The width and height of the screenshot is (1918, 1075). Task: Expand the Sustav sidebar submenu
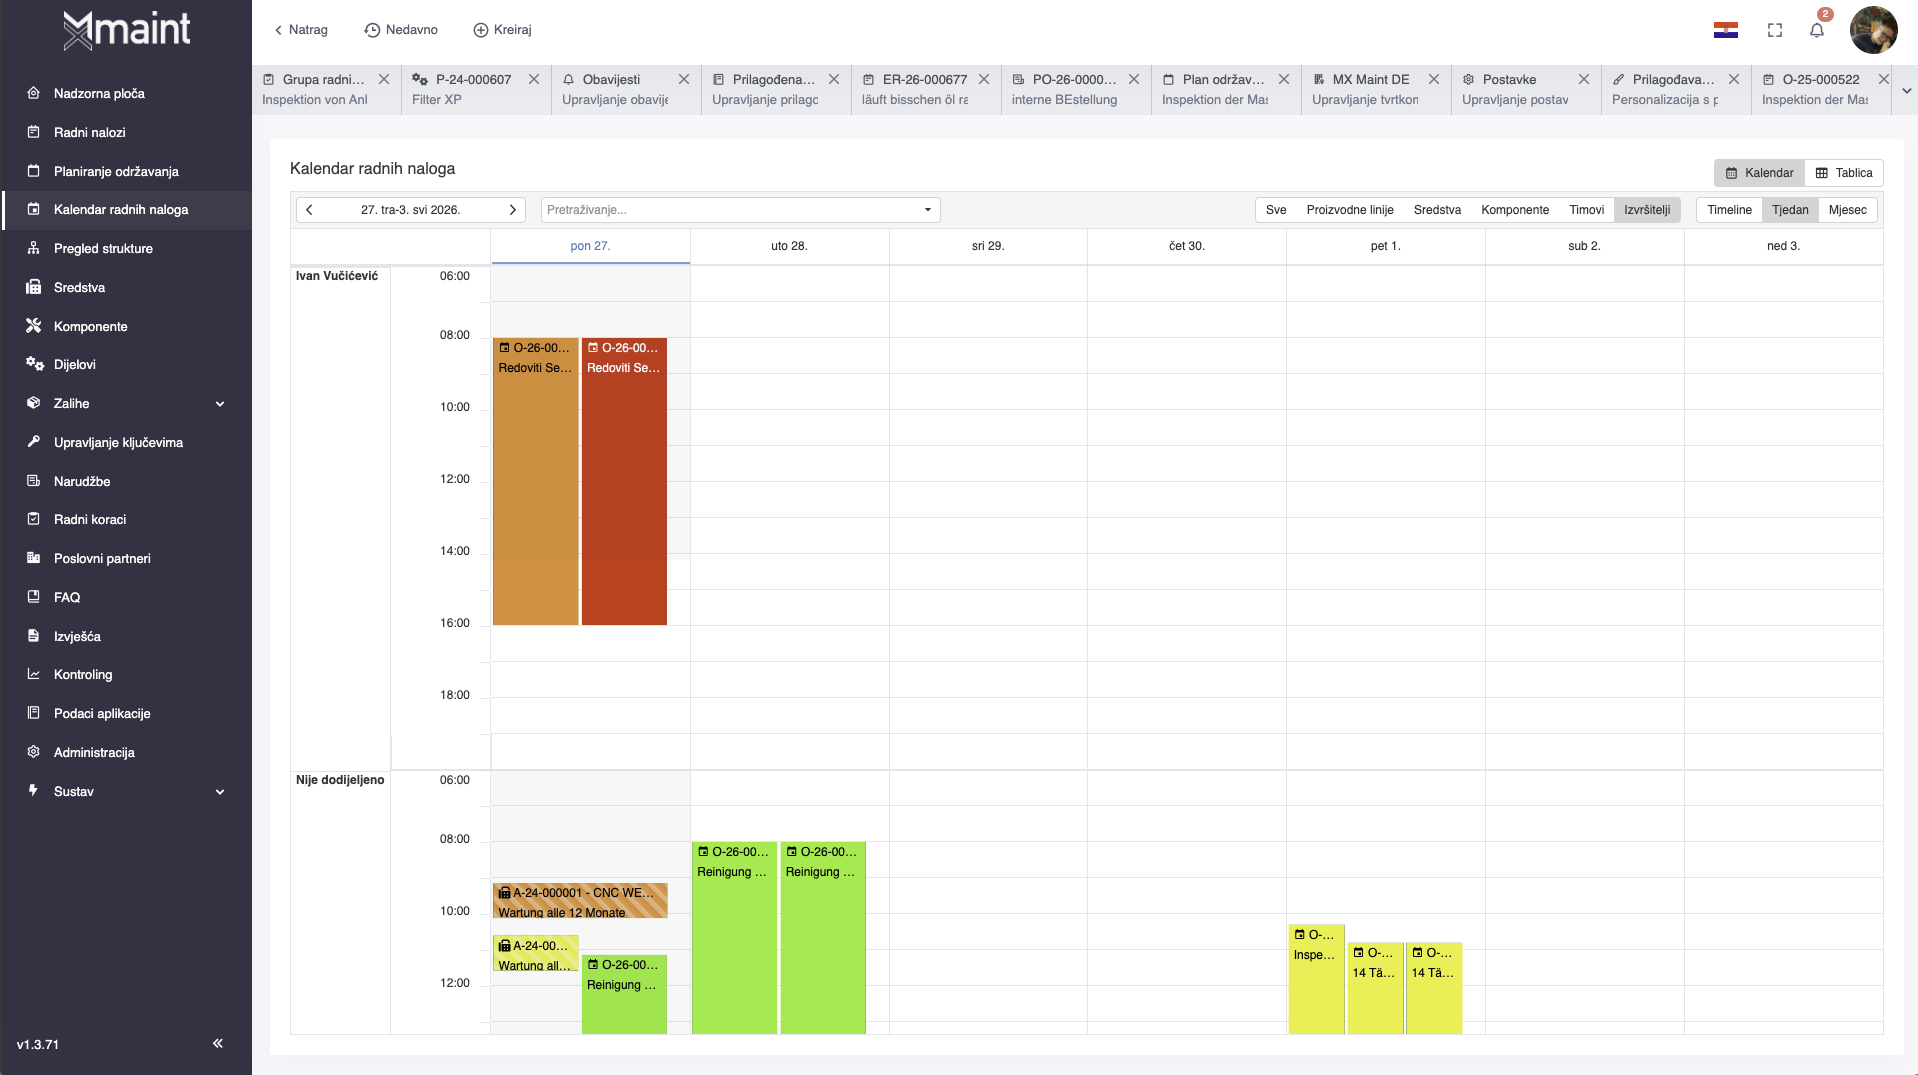(x=220, y=792)
